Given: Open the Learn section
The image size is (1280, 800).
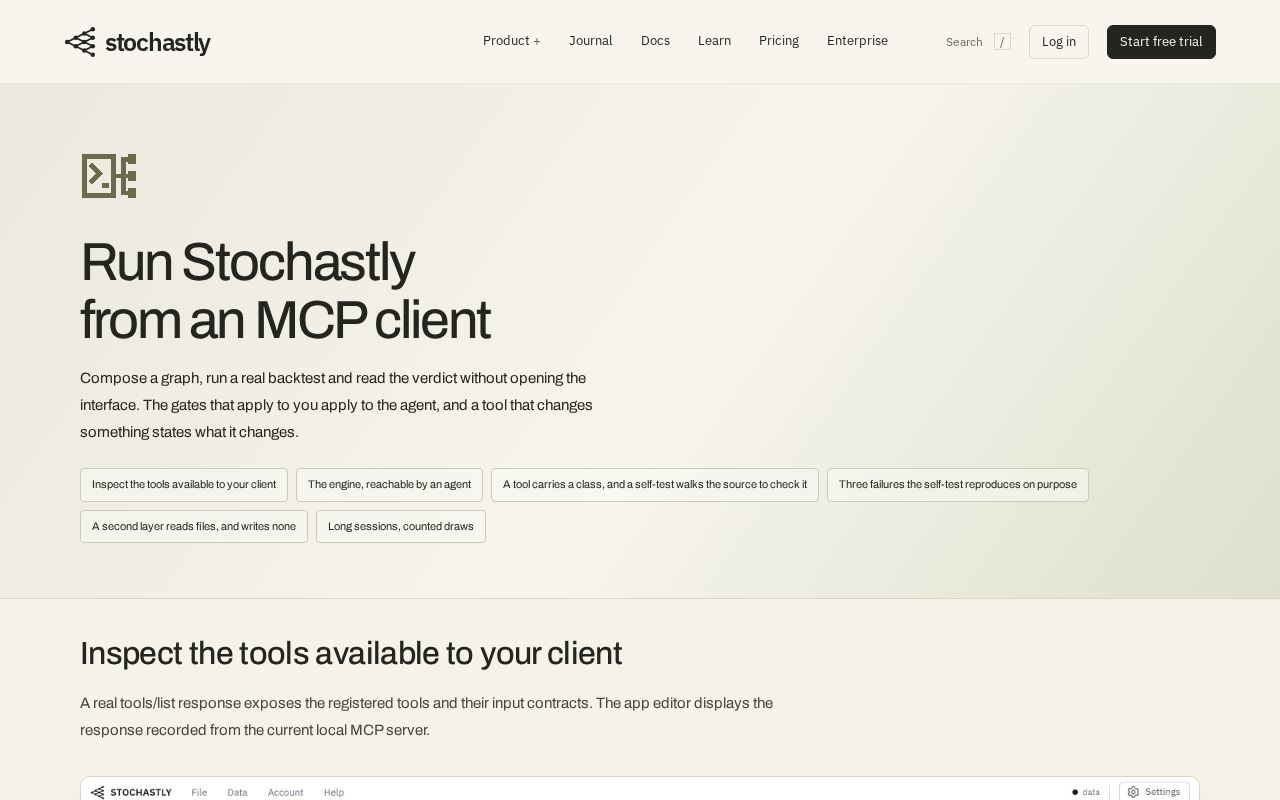Looking at the screenshot, I should (714, 41).
